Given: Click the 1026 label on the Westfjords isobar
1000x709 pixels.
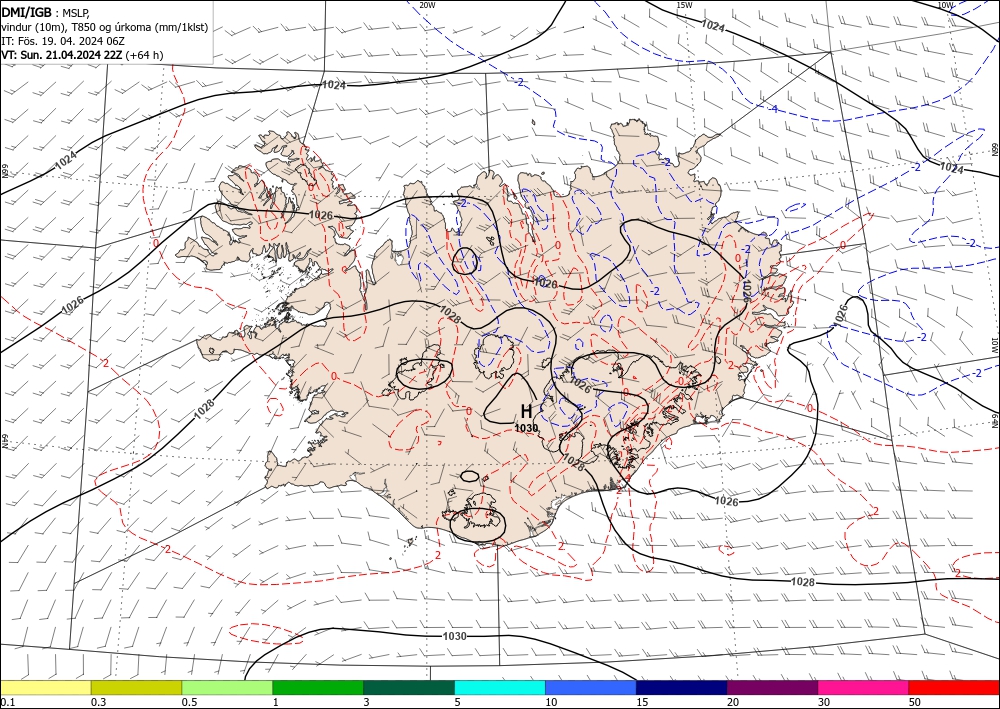Looking at the screenshot, I should click(x=320, y=215).
